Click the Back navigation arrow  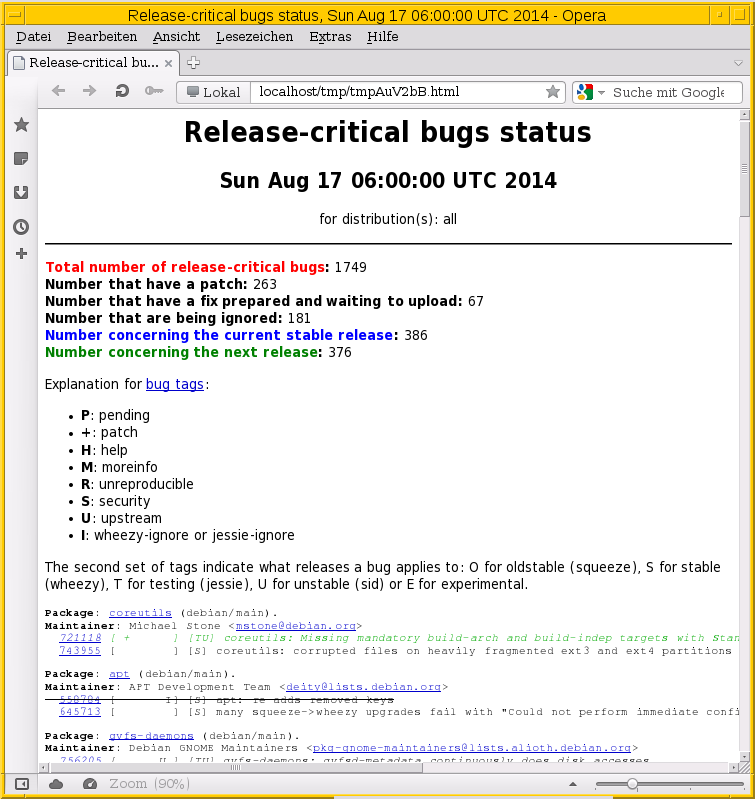pos(58,91)
